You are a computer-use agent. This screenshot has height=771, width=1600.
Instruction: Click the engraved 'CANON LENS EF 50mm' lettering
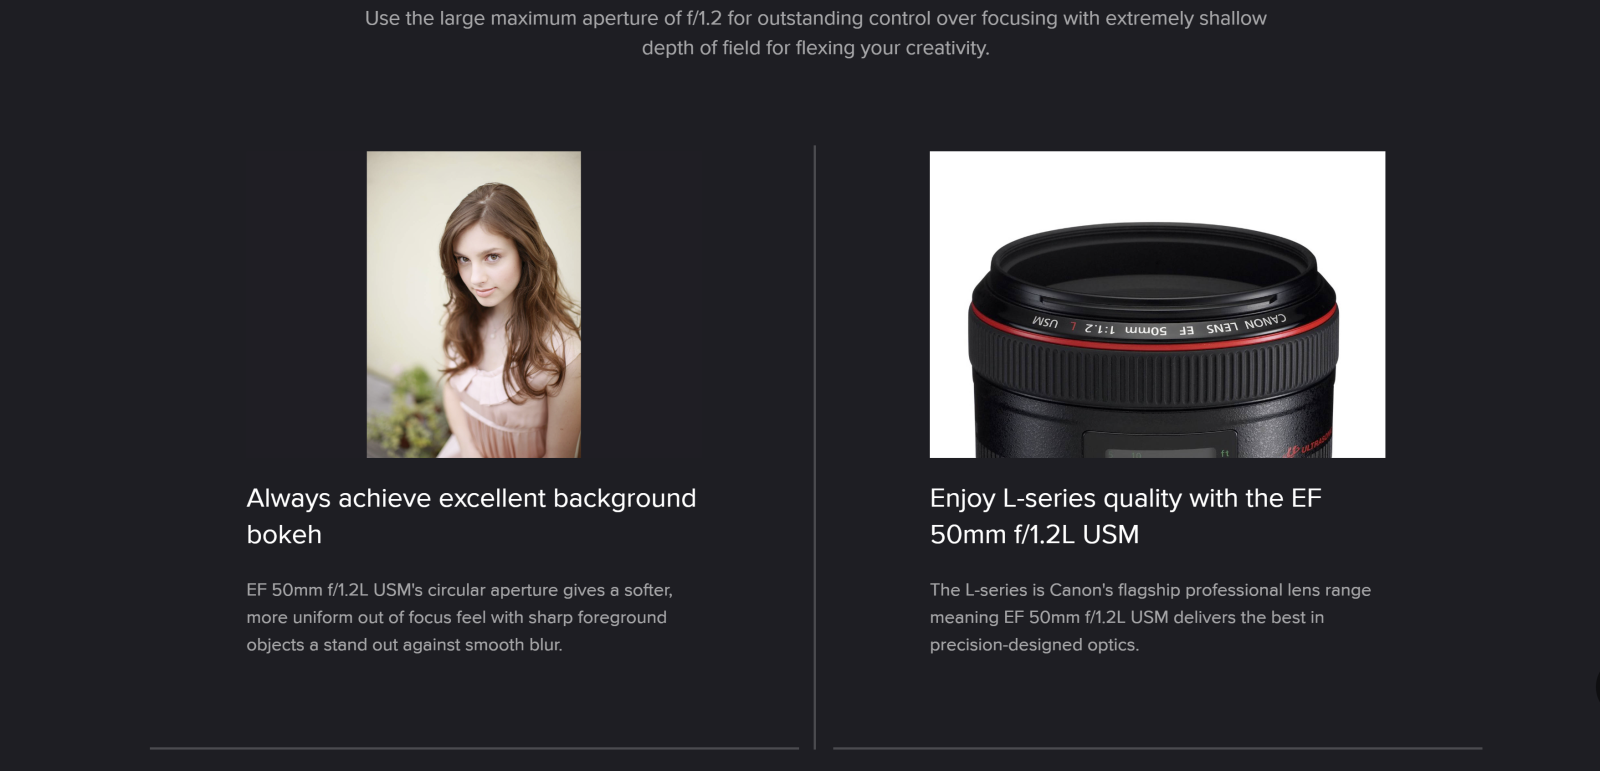coord(1160,326)
